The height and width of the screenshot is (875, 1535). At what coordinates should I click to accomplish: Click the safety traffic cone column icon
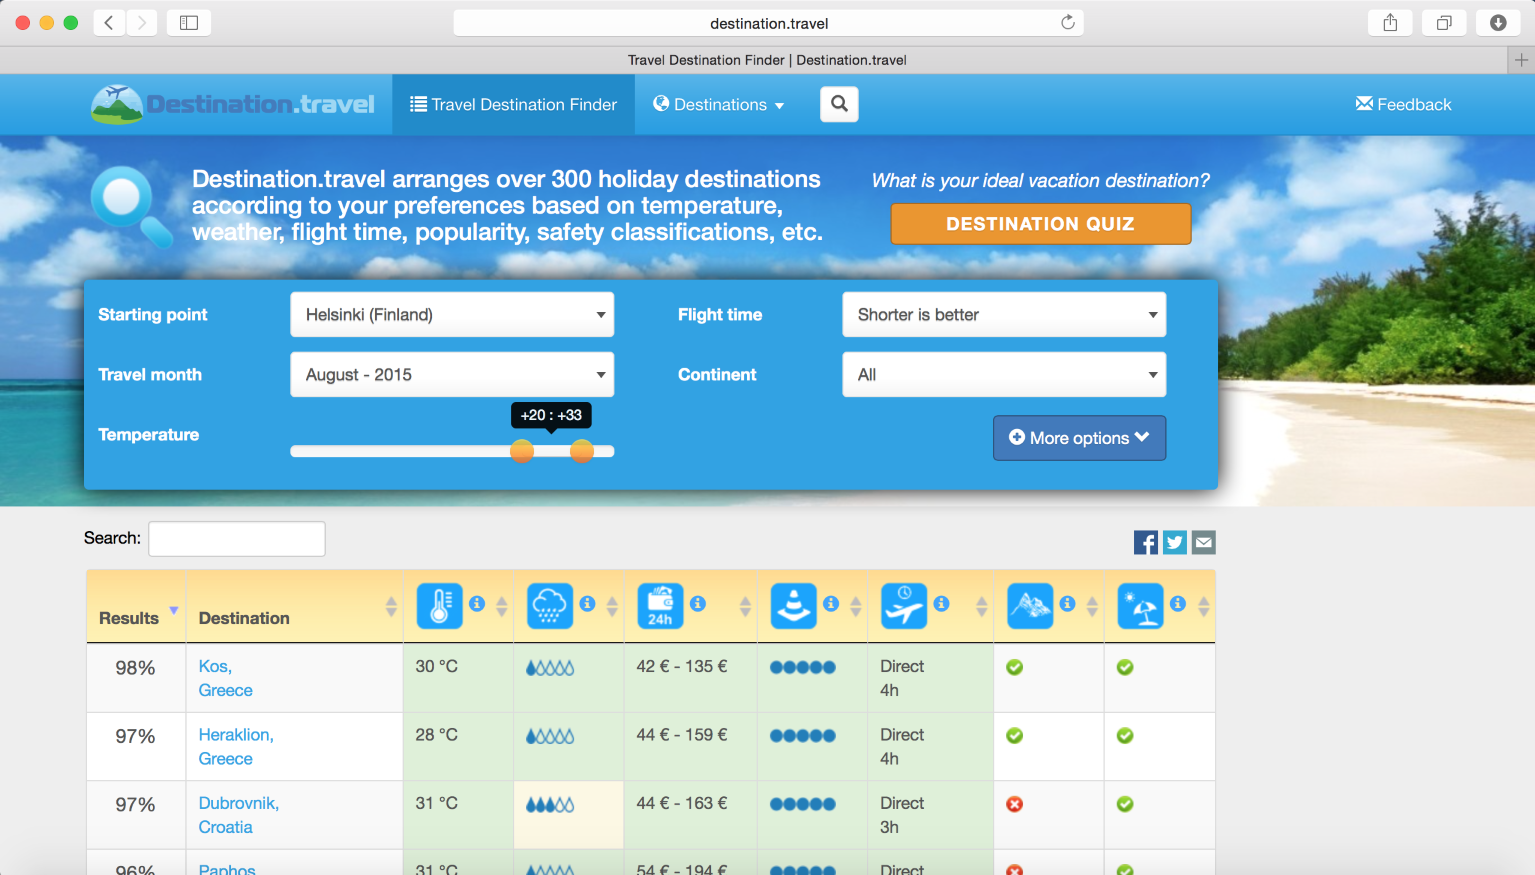(794, 605)
